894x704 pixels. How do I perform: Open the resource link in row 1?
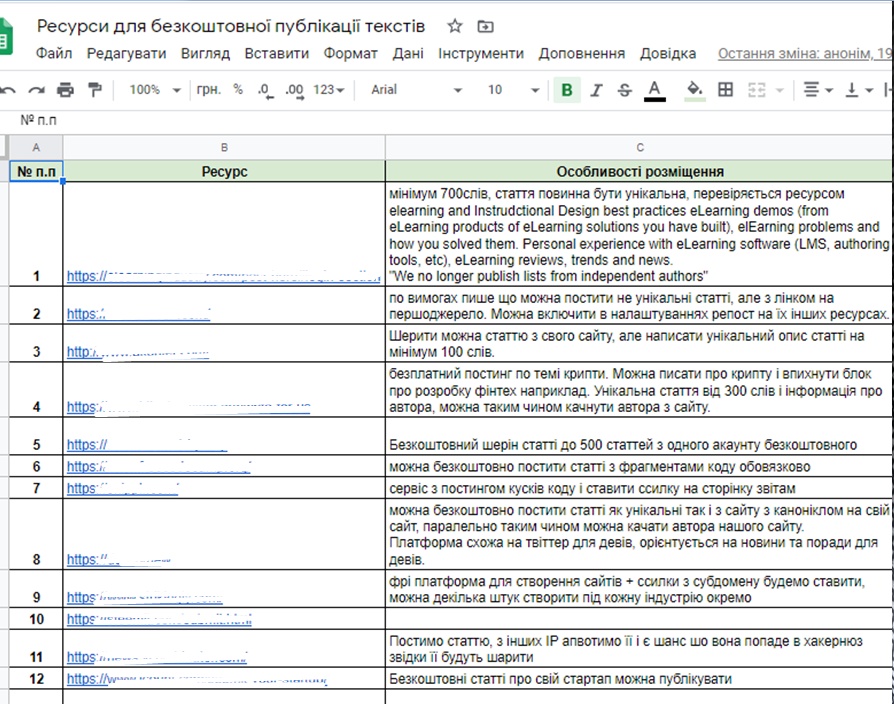point(224,276)
